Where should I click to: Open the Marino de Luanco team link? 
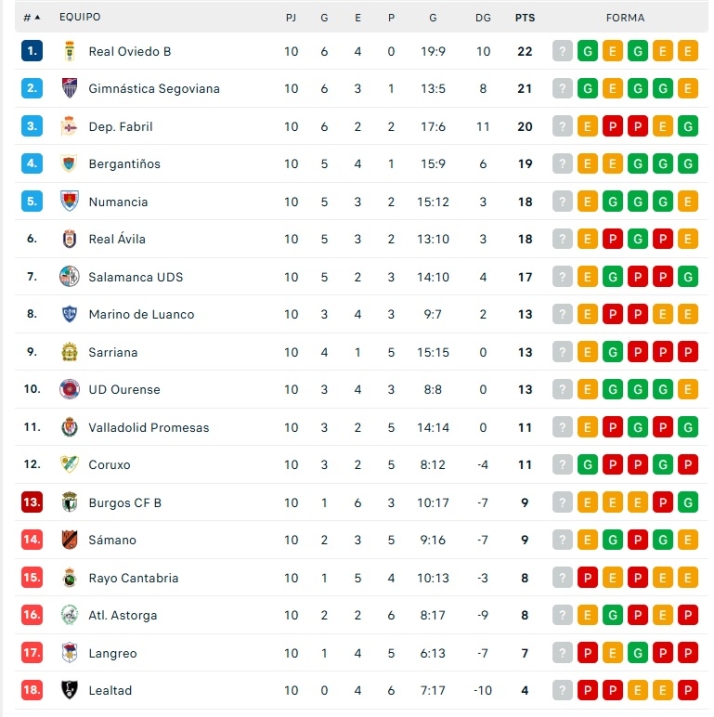point(141,314)
